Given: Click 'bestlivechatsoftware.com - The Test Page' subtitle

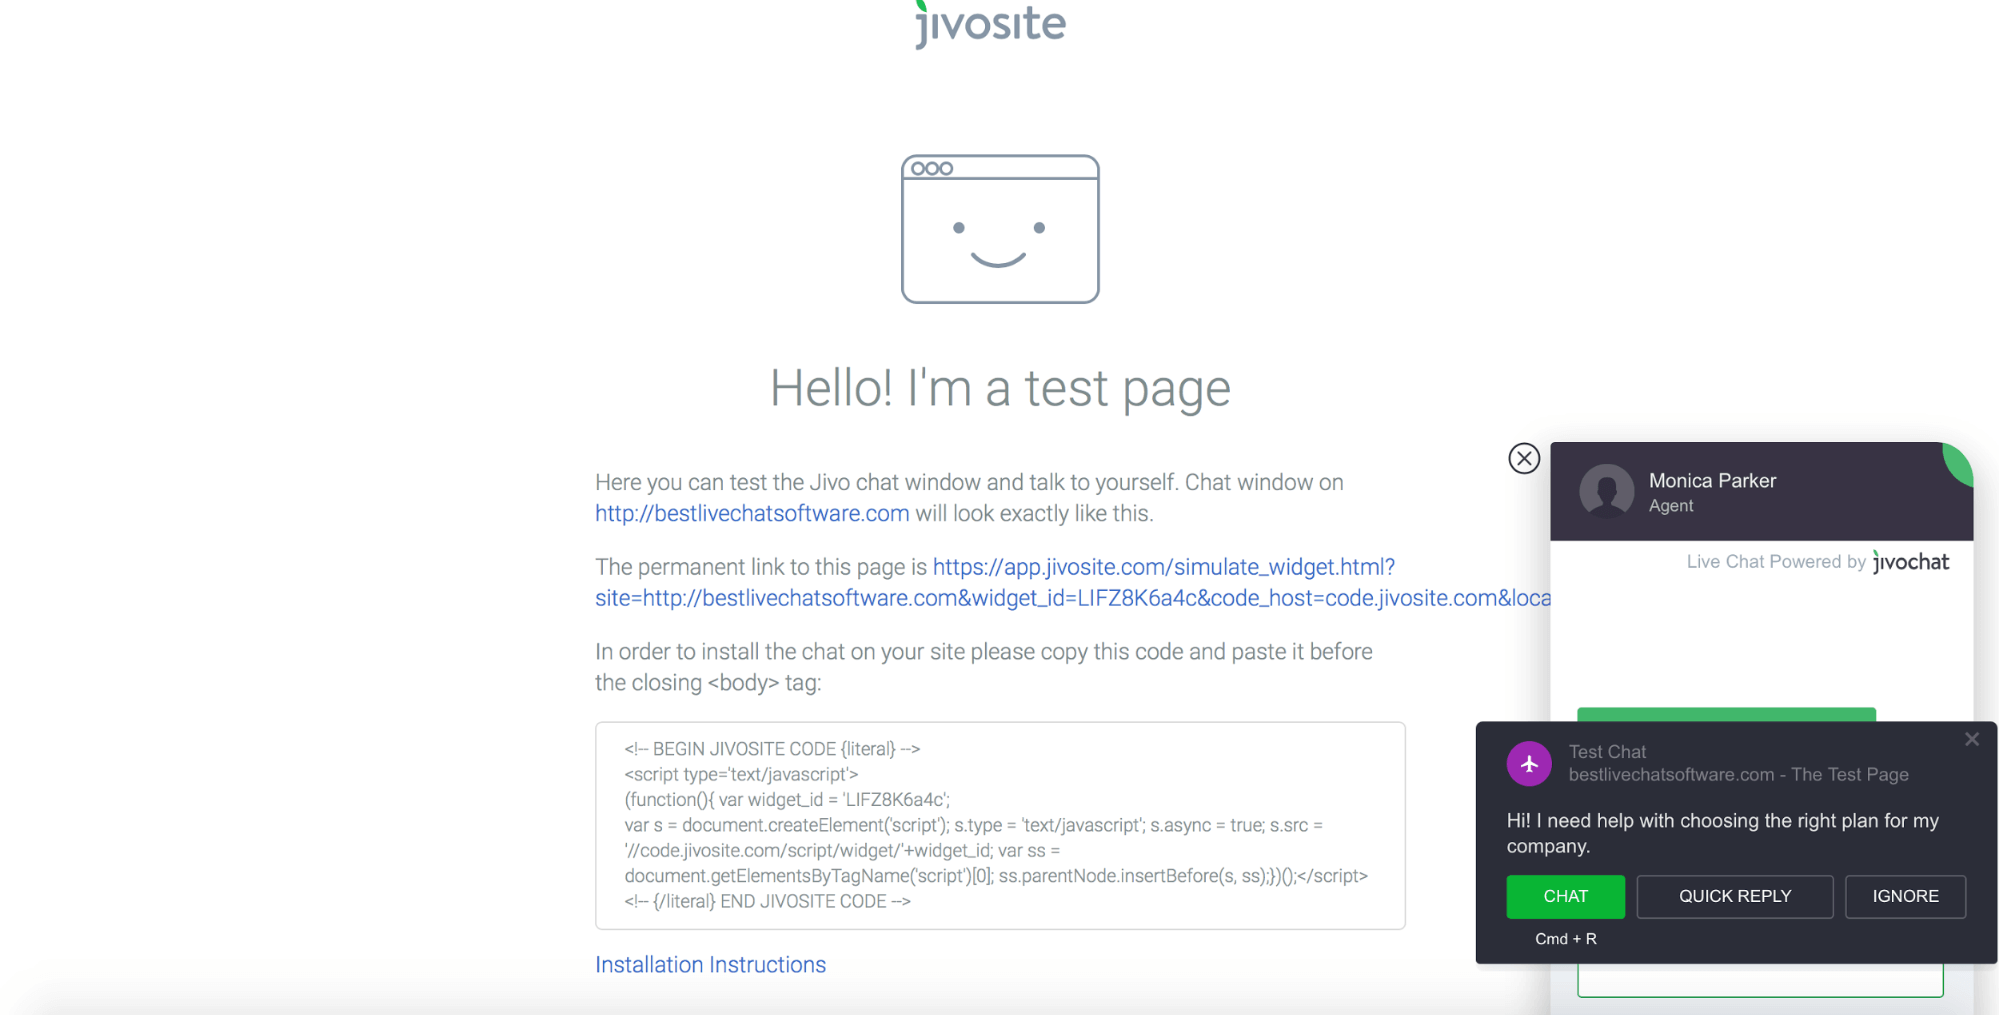Looking at the screenshot, I should pos(1738,775).
